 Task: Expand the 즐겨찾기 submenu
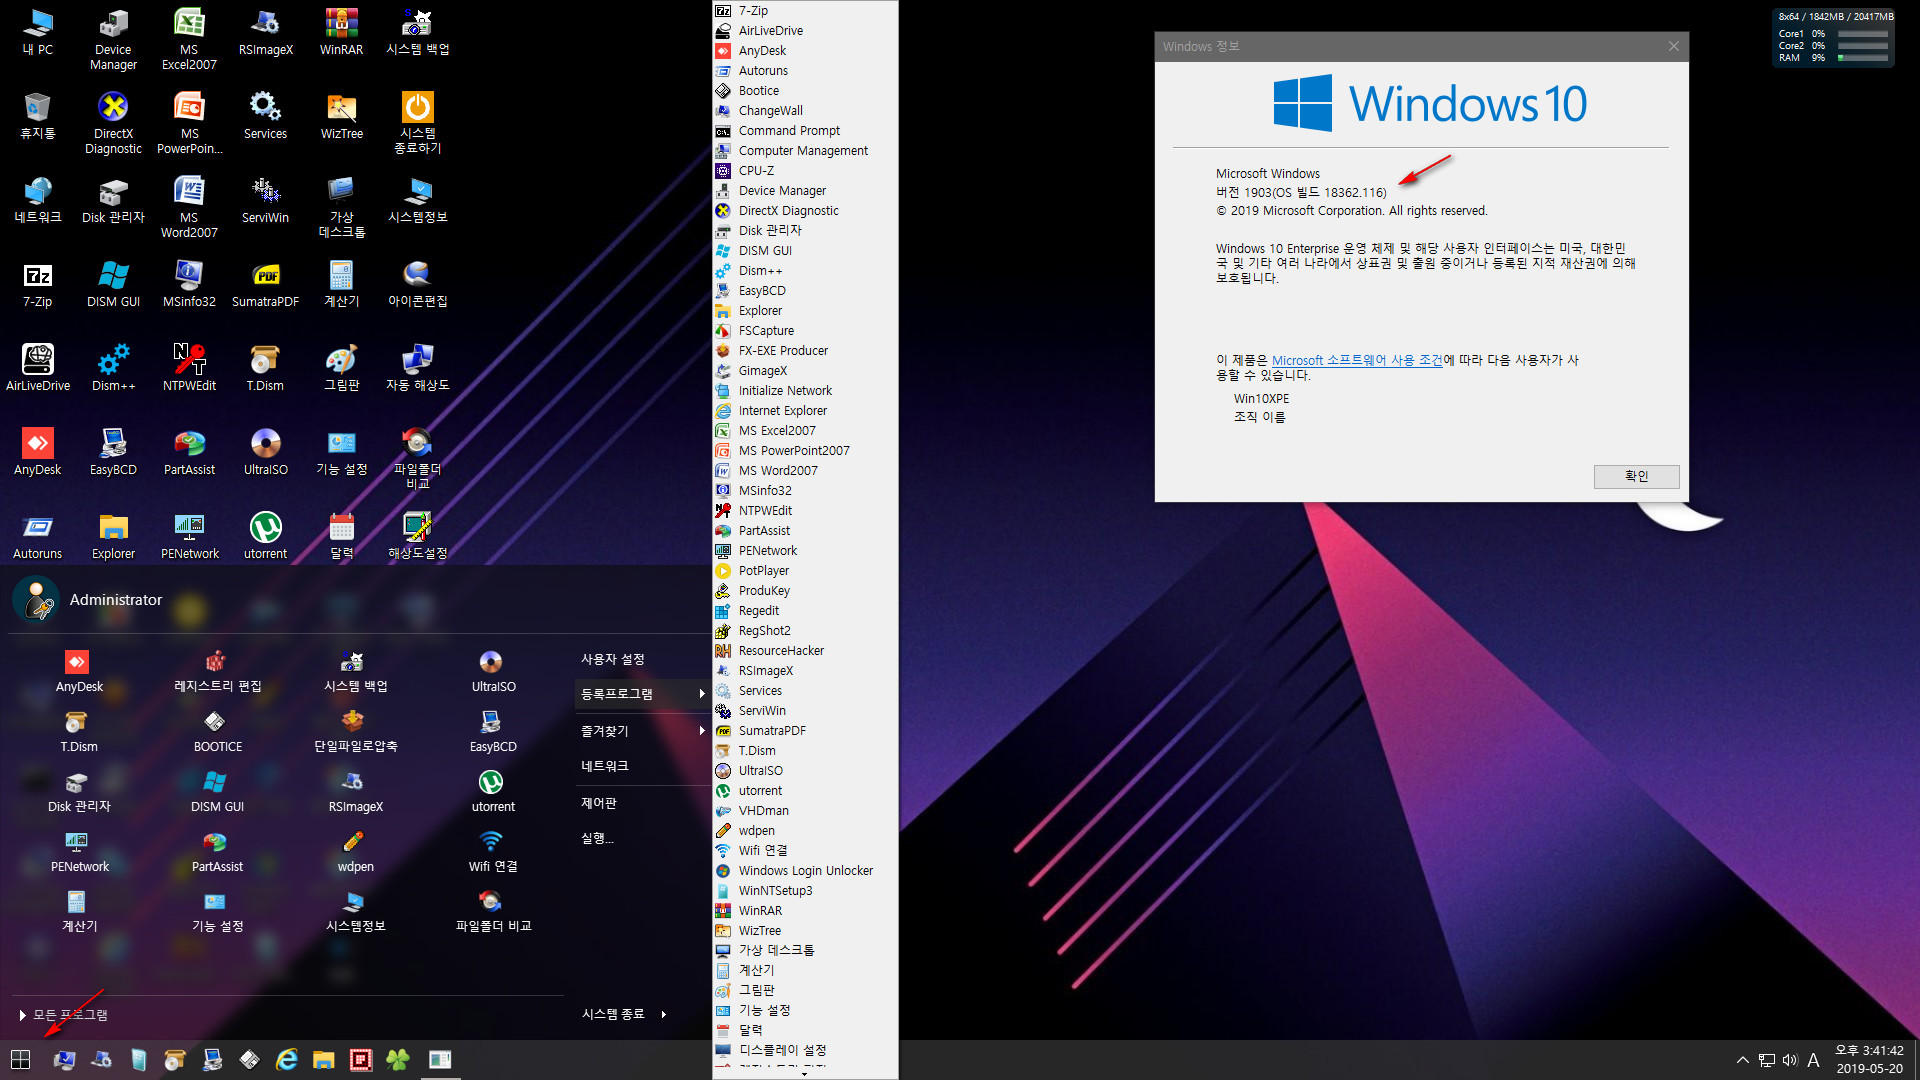(x=642, y=731)
